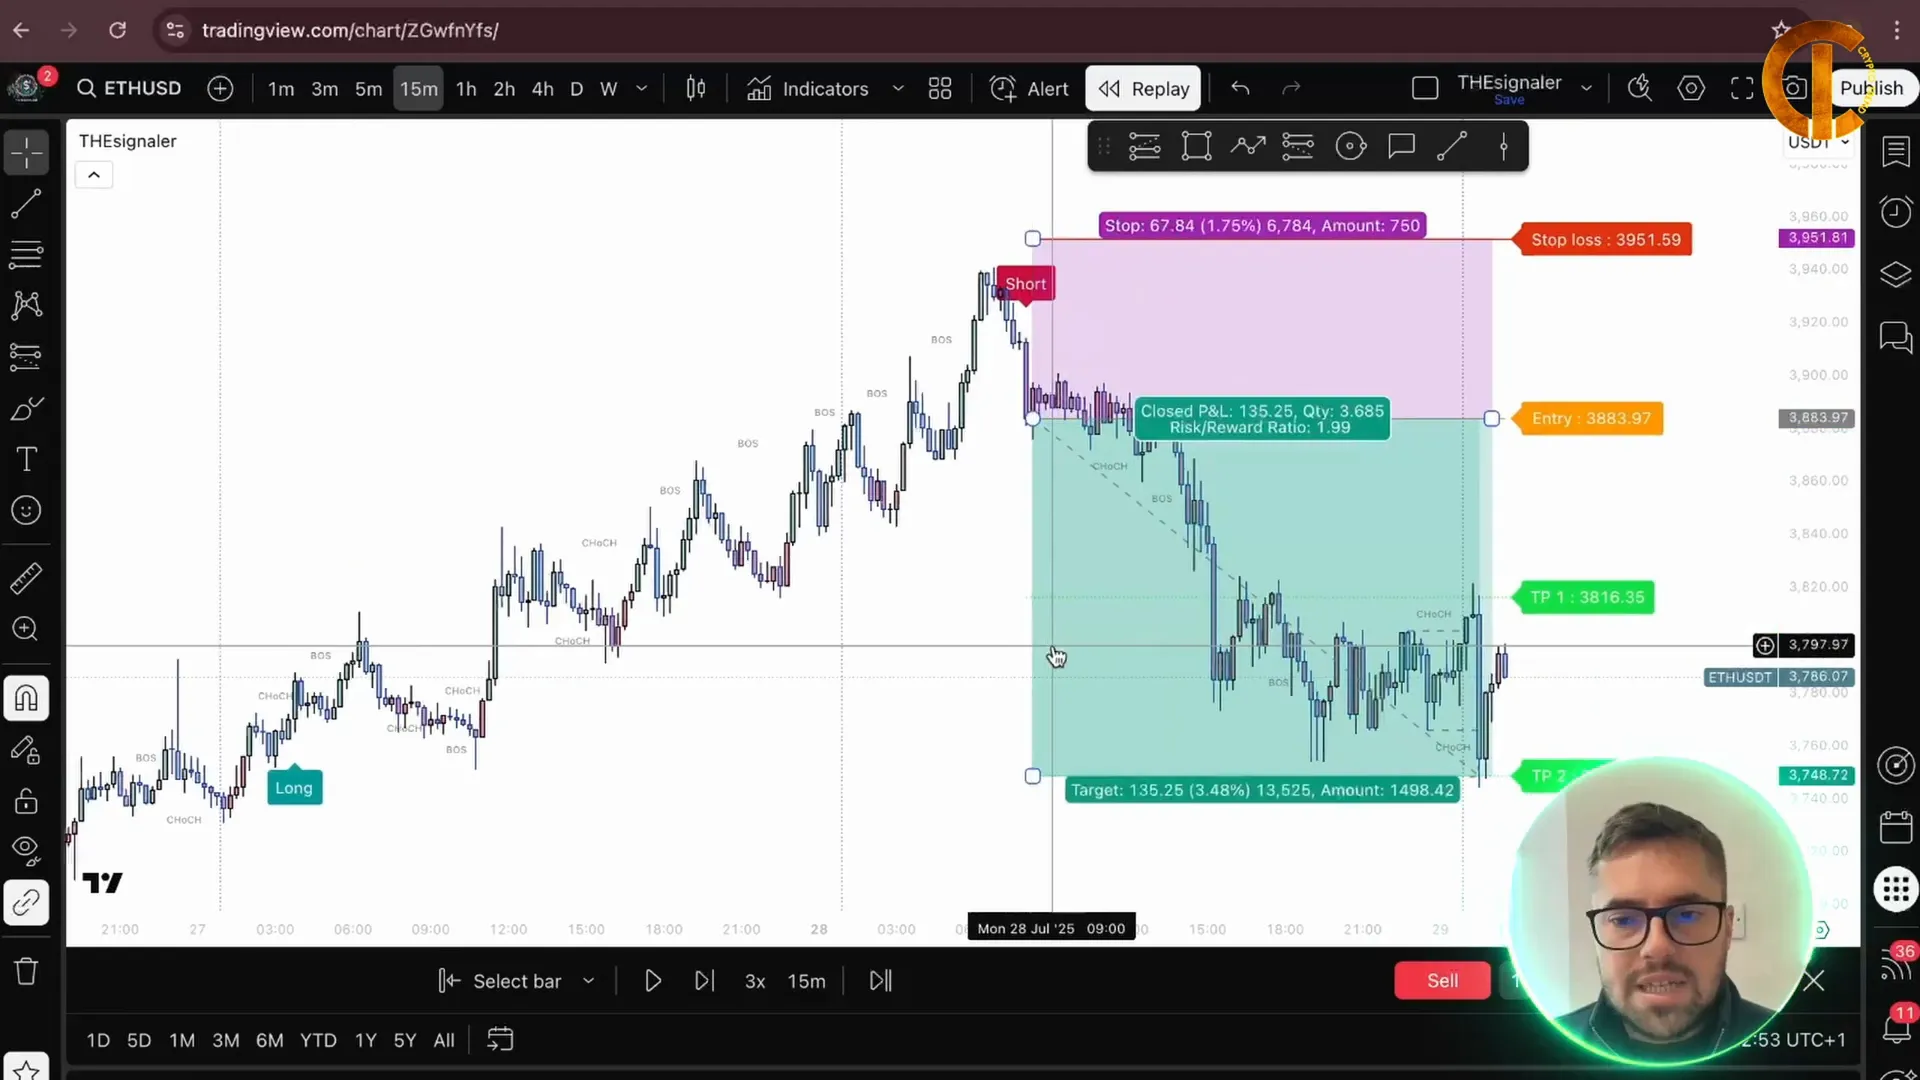The image size is (1920, 1080).
Task: Select the crosshair cursor tool
Action: click(26, 153)
